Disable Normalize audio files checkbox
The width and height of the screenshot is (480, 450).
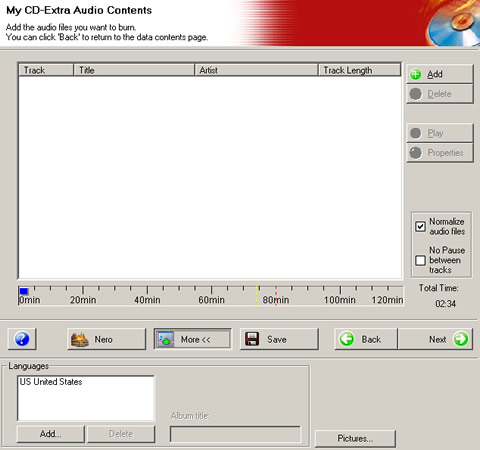[x=420, y=226]
